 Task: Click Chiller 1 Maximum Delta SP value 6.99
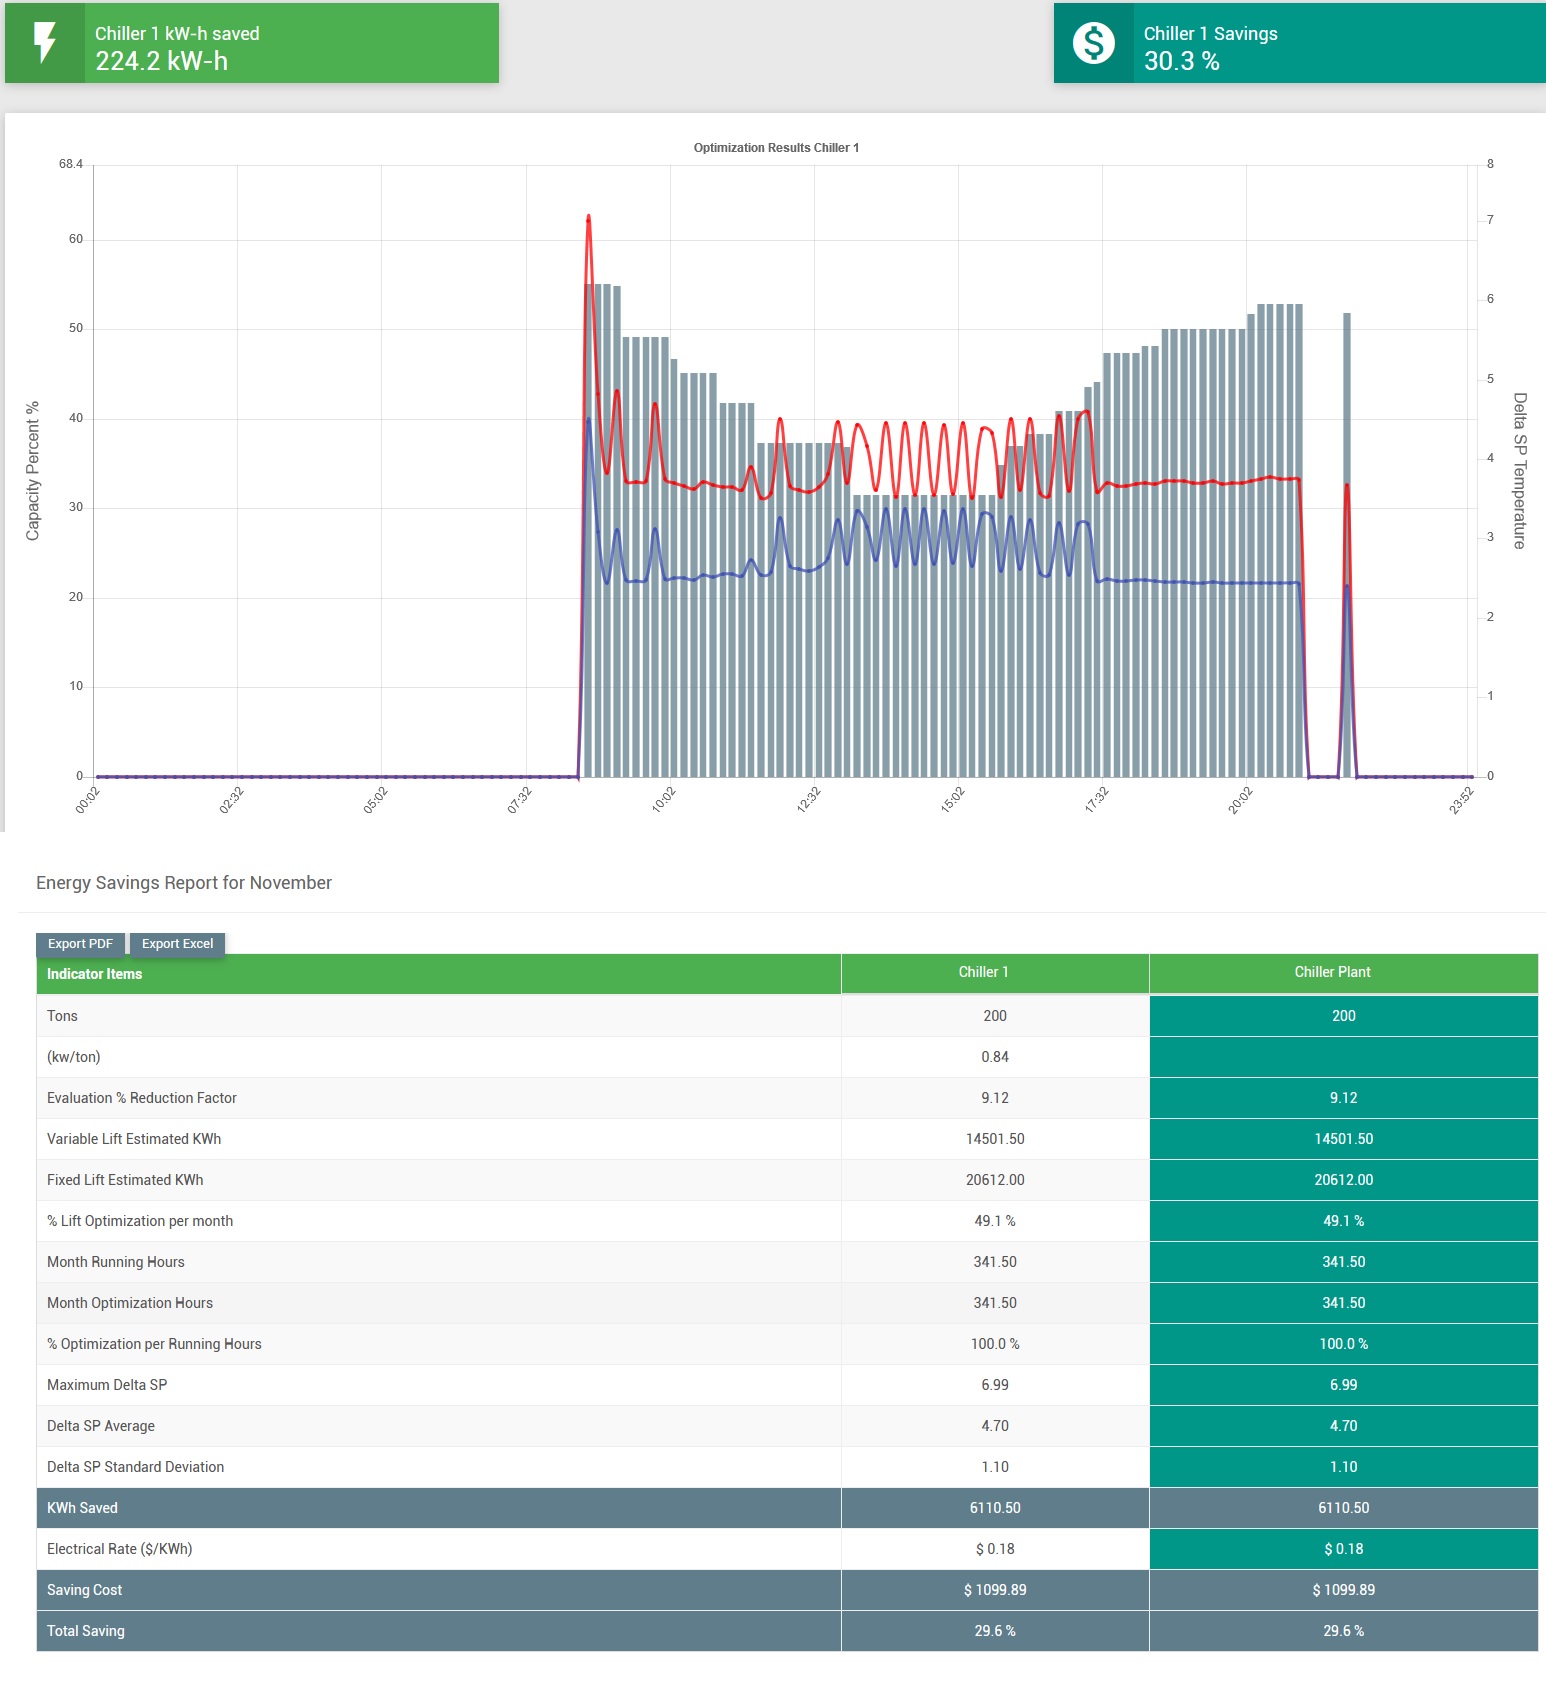click(x=995, y=1385)
